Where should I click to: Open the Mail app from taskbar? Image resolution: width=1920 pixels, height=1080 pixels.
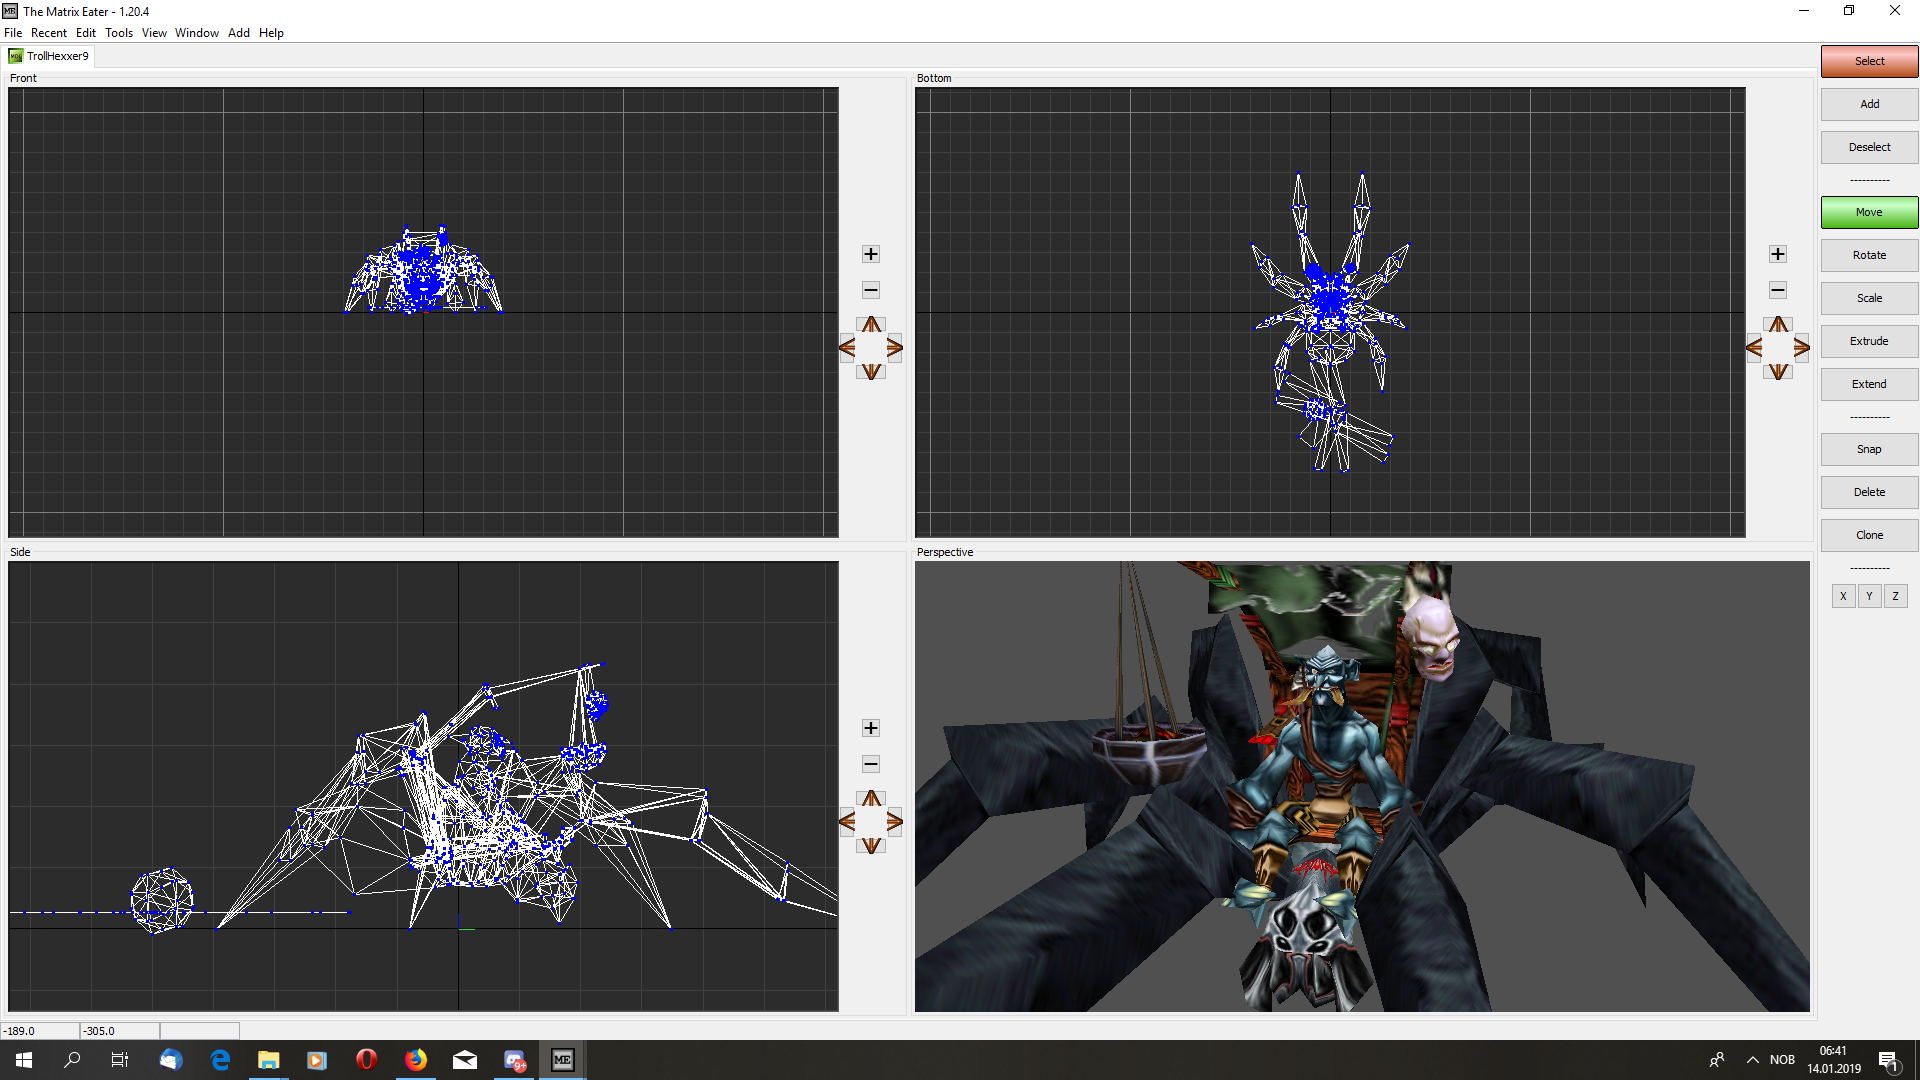click(x=465, y=1060)
